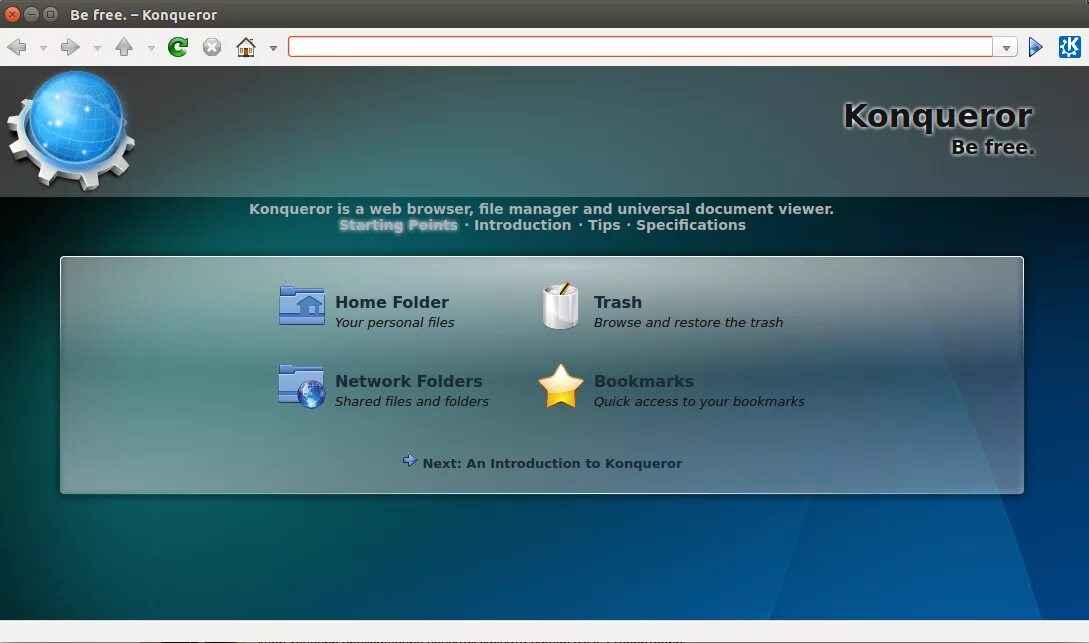Click inside the location address bar
This screenshot has width=1089, height=643.
(x=640, y=47)
